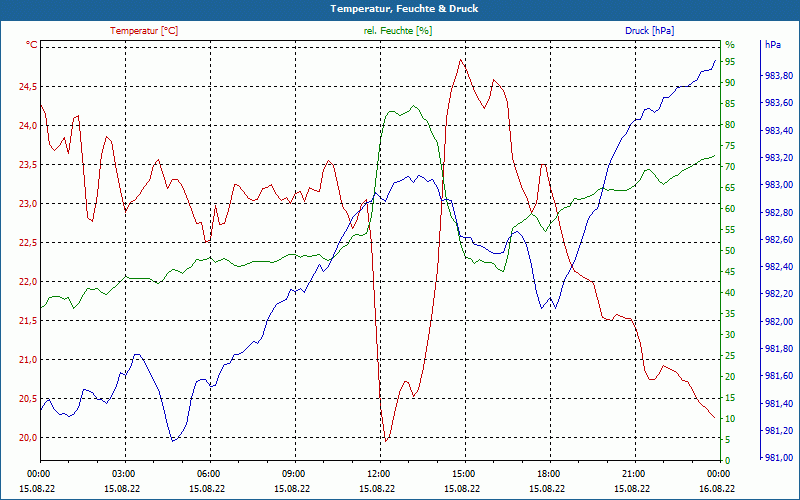This screenshot has height=500, width=800.
Task: Click the 21,0 temperature axis value
Action: point(28,360)
